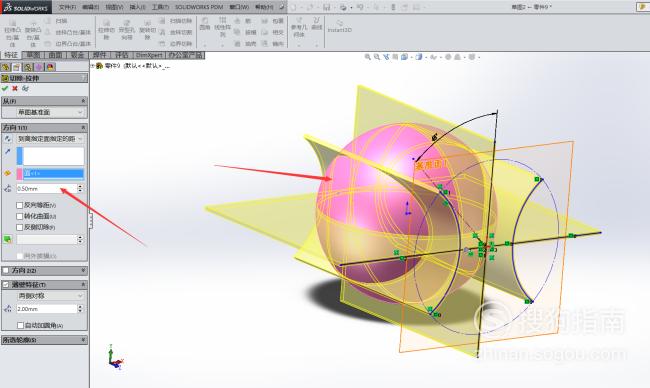Click the reverse direction icon under 方向1
This screenshot has width=650, height=388.
click(x=7, y=139)
